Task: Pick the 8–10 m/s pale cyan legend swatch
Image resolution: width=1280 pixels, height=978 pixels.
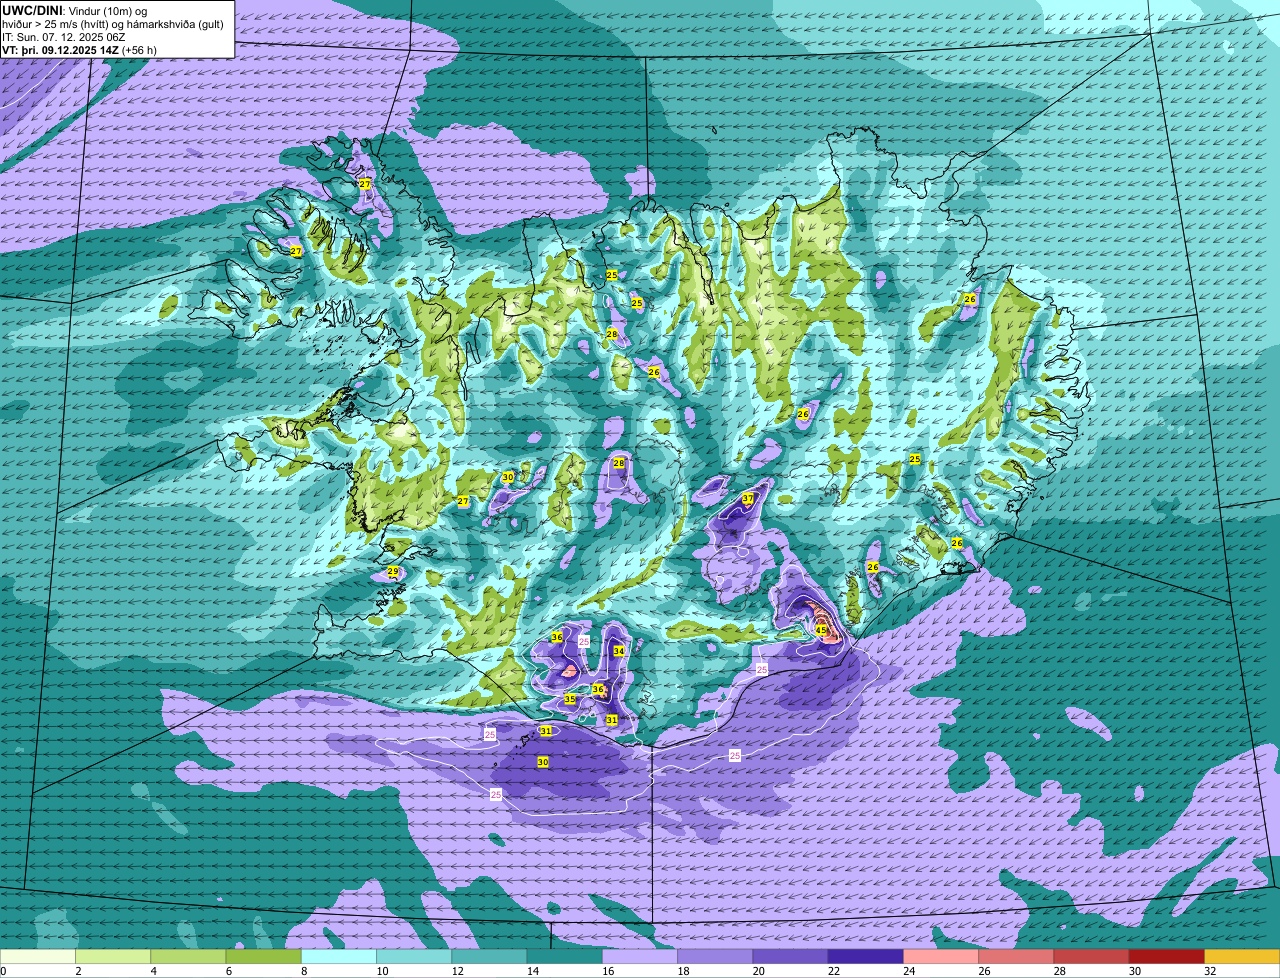Action: pyautogui.click(x=339, y=957)
